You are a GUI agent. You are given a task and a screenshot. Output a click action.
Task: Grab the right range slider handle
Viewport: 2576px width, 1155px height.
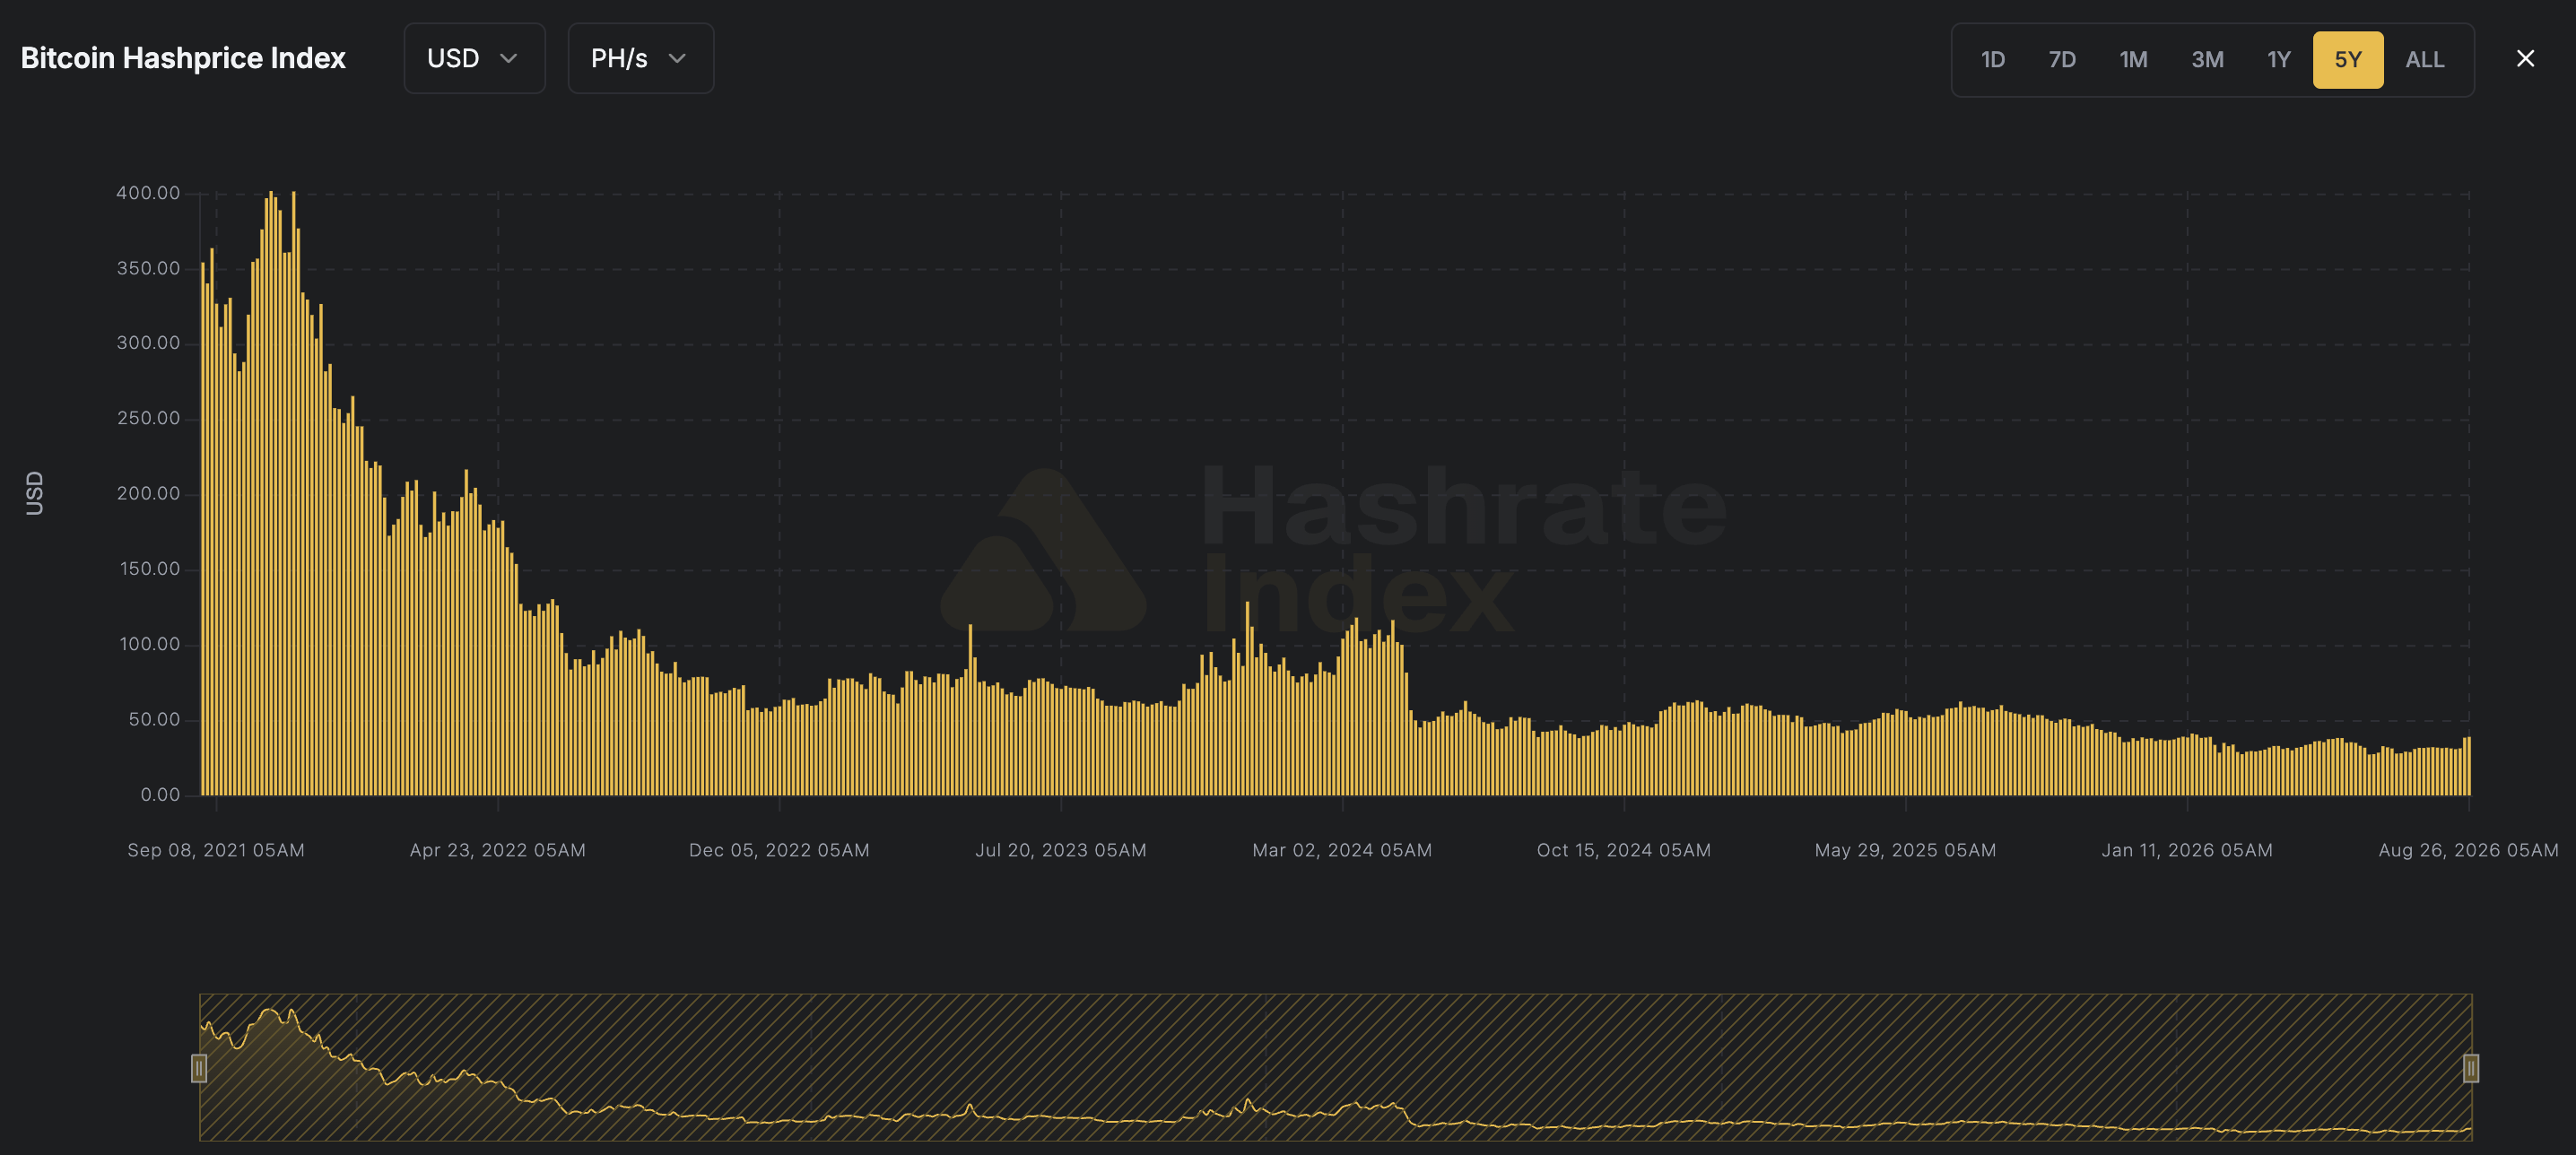coord(2471,1068)
